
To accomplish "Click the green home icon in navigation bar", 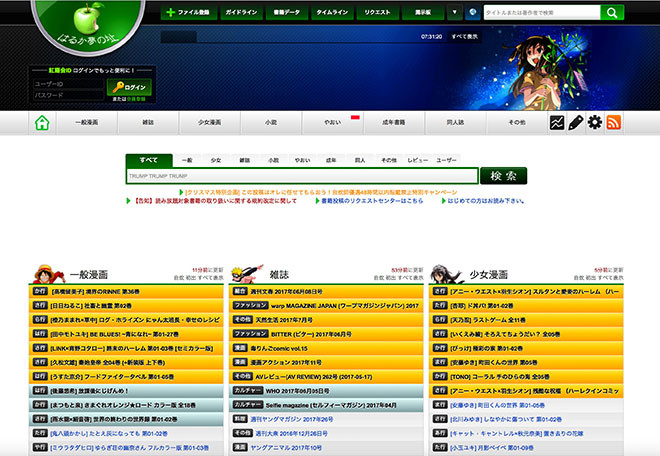I will click(42, 123).
